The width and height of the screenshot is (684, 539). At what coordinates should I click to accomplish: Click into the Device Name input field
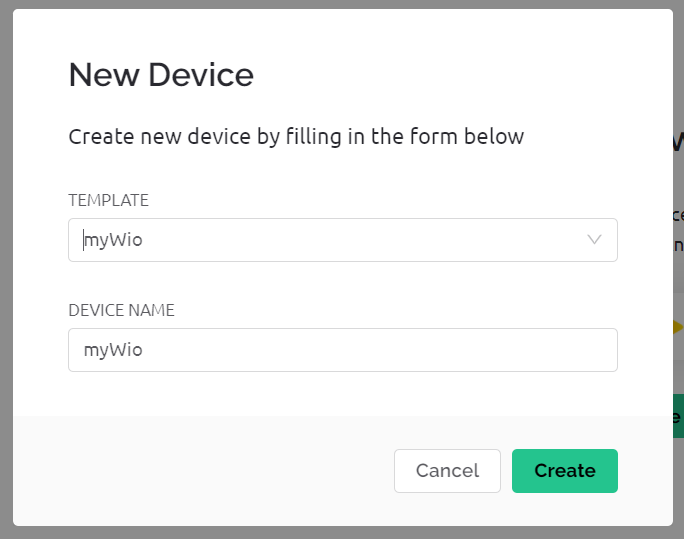[343, 350]
